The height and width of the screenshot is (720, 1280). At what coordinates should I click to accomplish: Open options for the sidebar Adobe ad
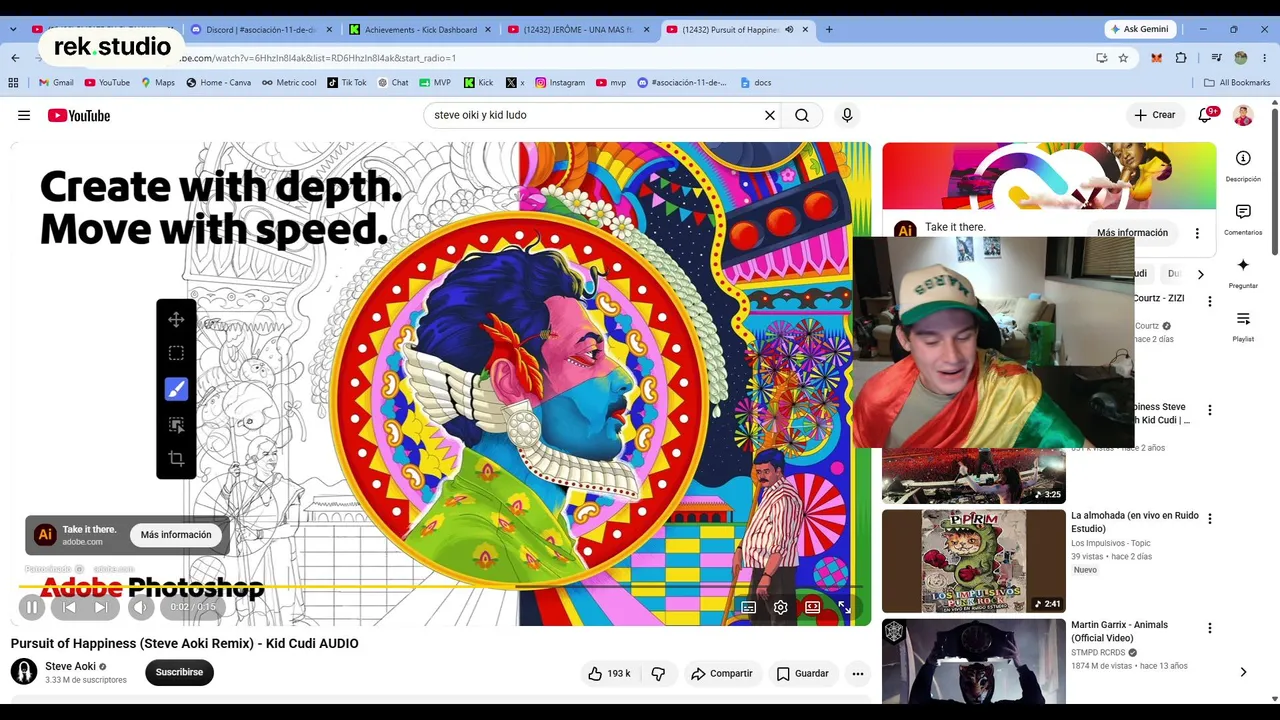pos(1197,233)
